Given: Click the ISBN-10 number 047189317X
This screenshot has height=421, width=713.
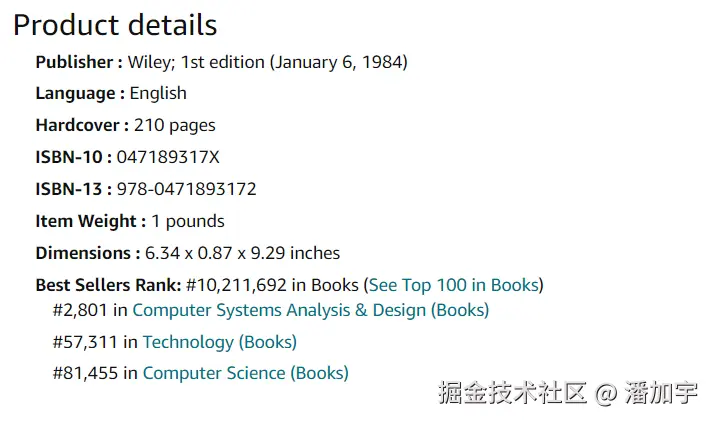Looking at the screenshot, I should [168, 157].
